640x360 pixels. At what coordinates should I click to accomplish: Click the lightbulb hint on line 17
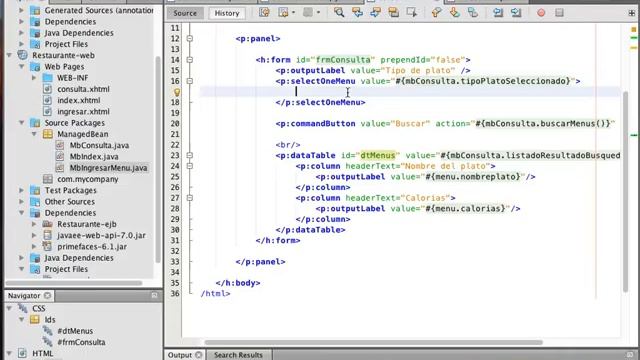[x=177, y=92]
